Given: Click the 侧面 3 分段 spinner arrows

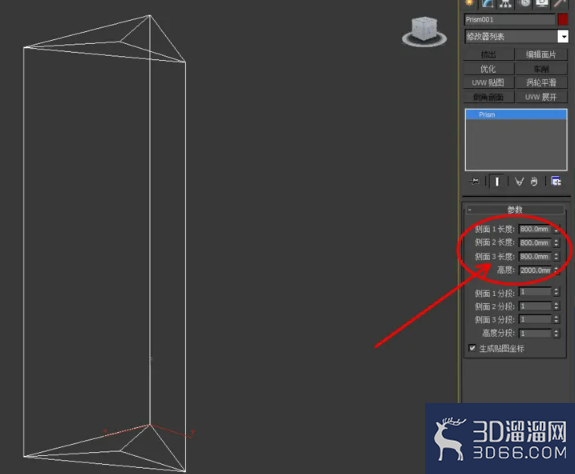Looking at the screenshot, I should [556, 319].
